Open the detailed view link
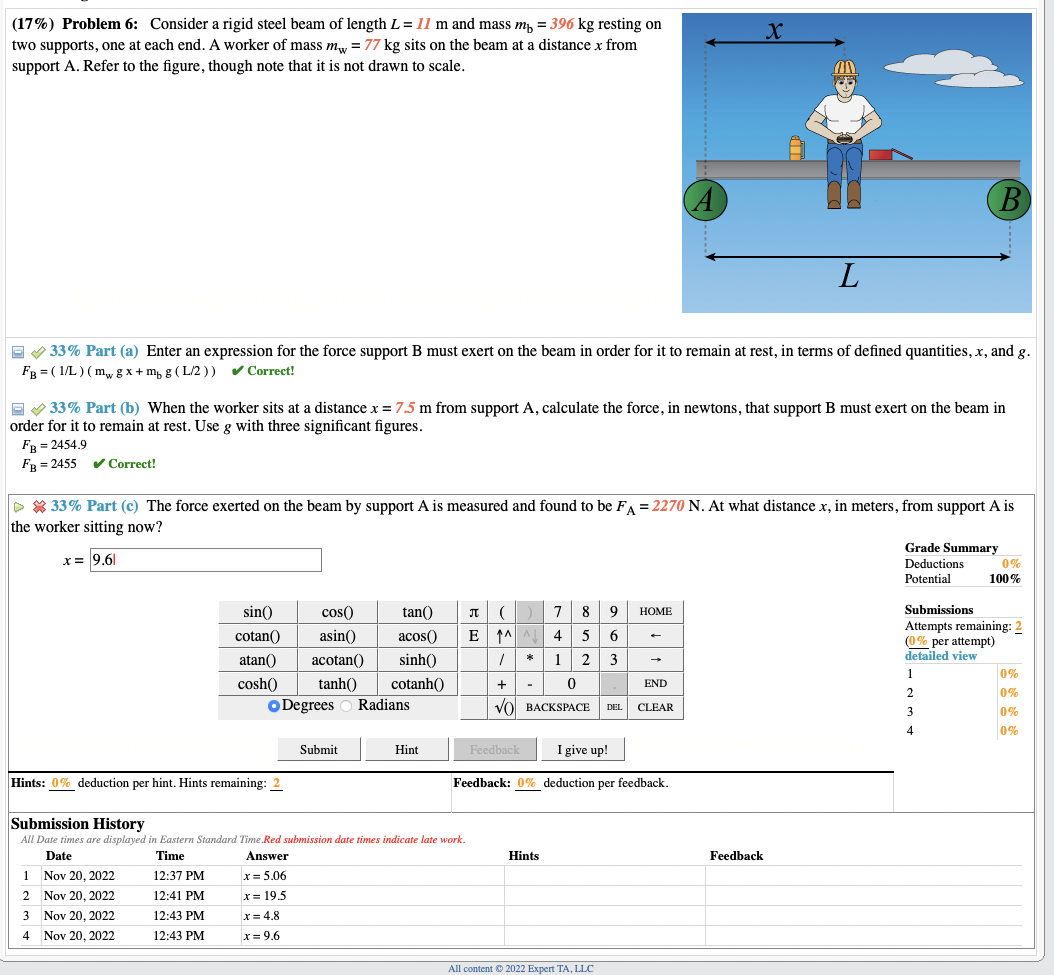Screen dimensions: 1054x975 939,655
